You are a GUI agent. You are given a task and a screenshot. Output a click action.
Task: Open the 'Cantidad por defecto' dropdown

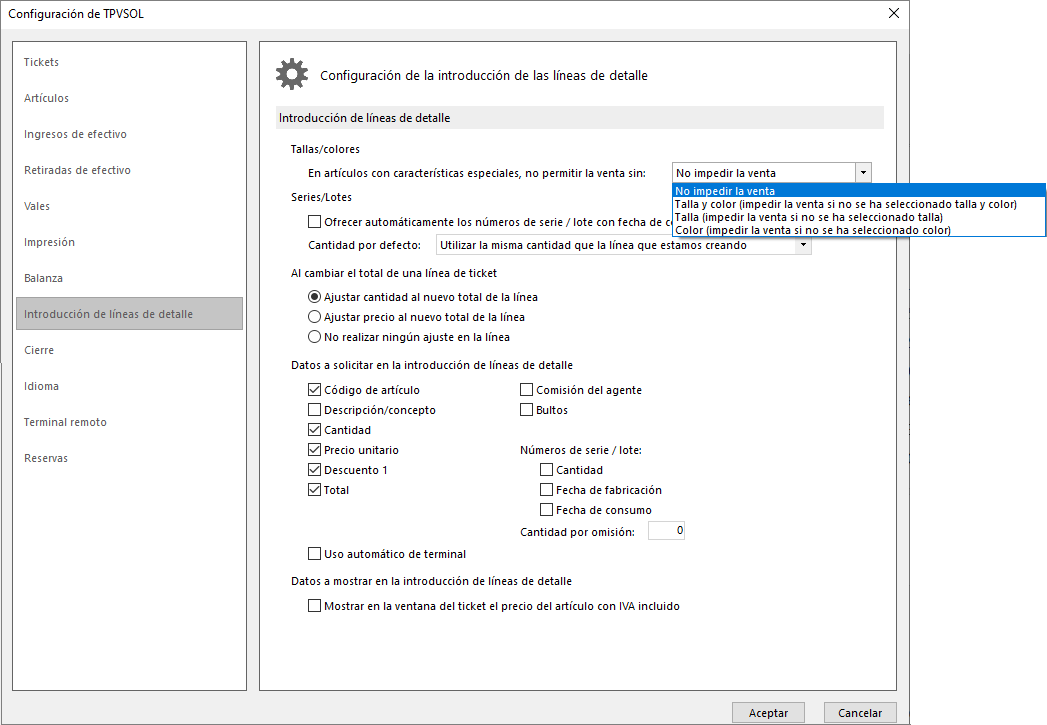pos(803,245)
